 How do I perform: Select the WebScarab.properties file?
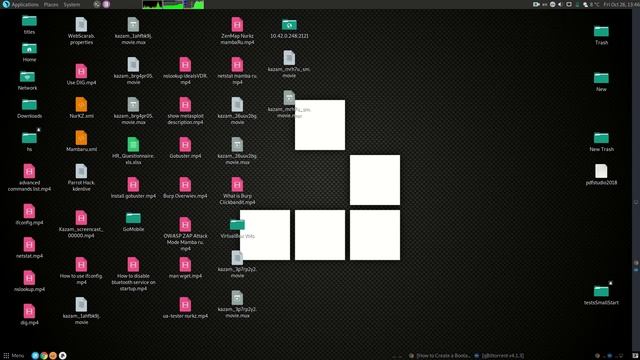(81, 31)
